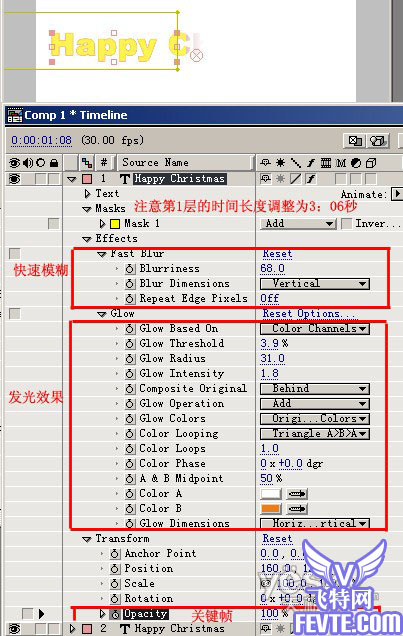
Task: Hide layer 2 Happy Christmas video
Action: [x=14, y=629]
